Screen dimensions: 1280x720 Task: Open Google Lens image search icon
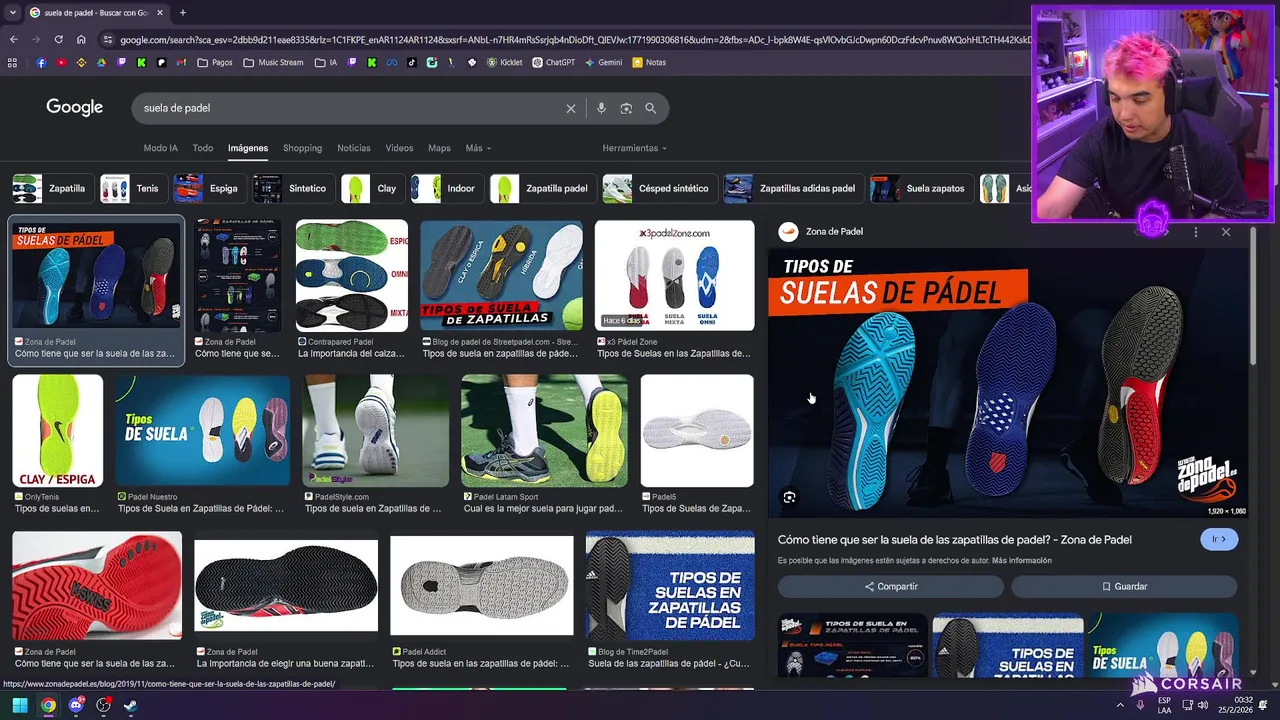pyautogui.click(x=626, y=108)
